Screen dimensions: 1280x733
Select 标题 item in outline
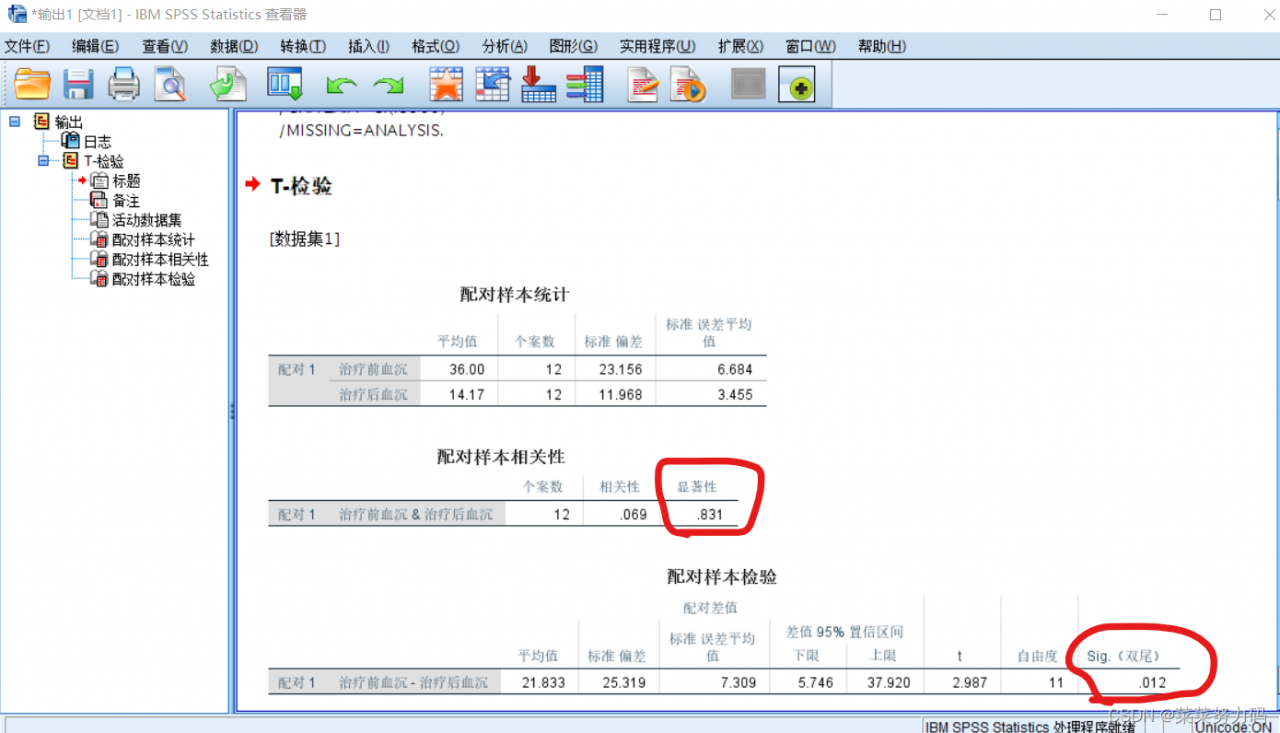pos(126,181)
